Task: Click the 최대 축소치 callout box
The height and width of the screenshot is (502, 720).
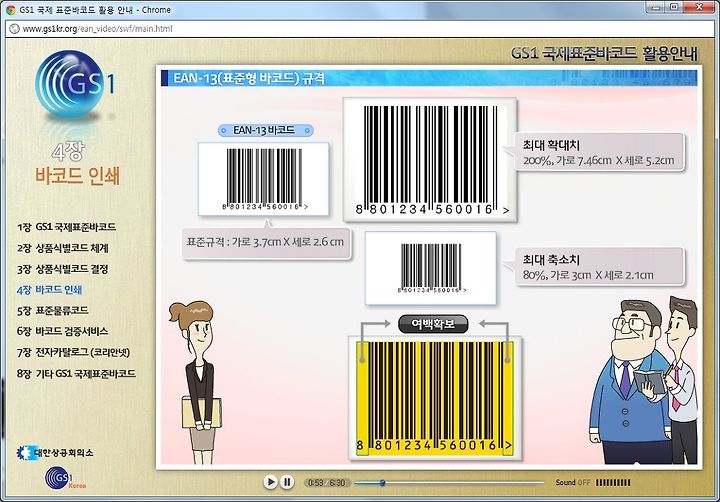Action: (x=600, y=267)
